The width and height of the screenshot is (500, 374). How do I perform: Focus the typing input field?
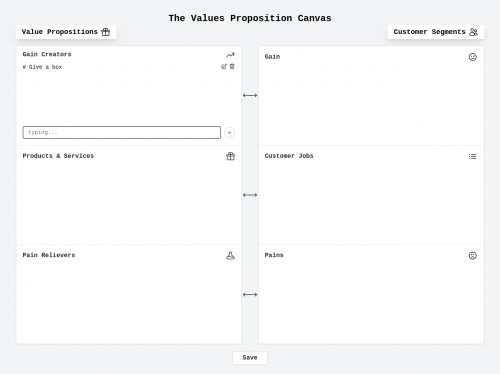tap(122, 132)
